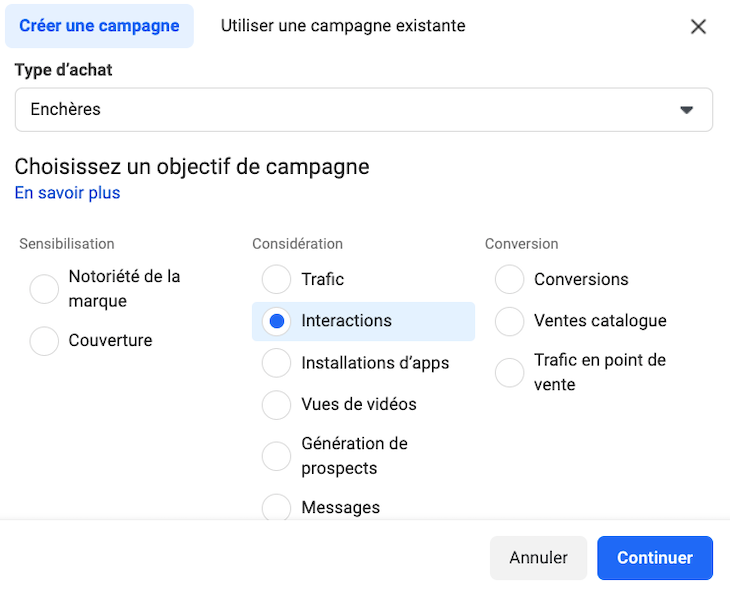Click the blue Continuer button
The height and width of the screenshot is (591, 730).
click(654, 558)
